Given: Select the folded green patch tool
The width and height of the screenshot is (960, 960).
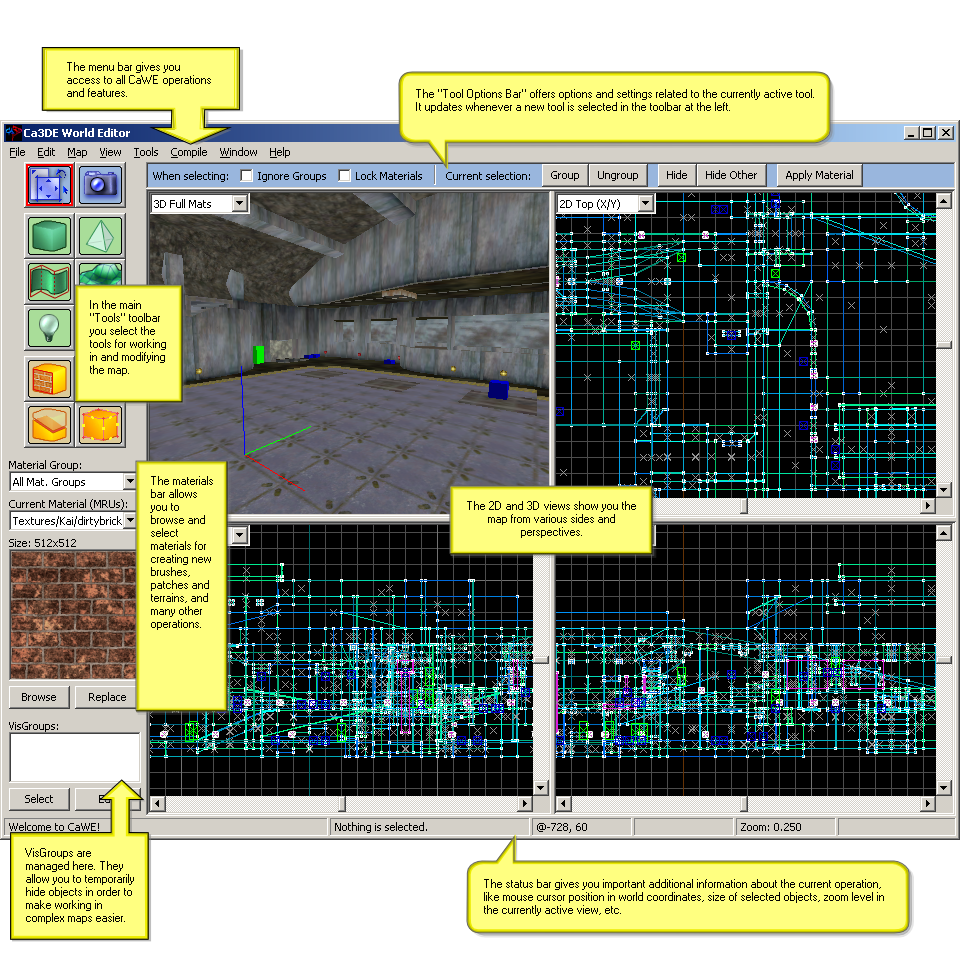Looking at the screenshot, I should (x=49, y=282).
